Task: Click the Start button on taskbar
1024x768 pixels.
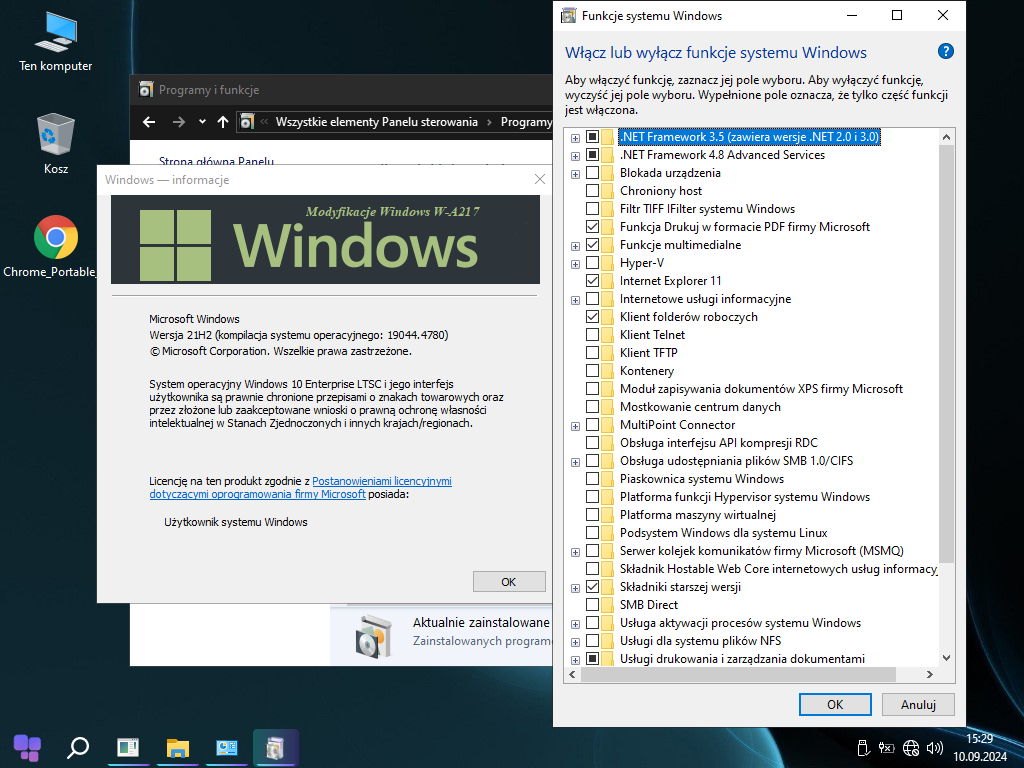Action: pyautogui.click(x=27, y=747)
